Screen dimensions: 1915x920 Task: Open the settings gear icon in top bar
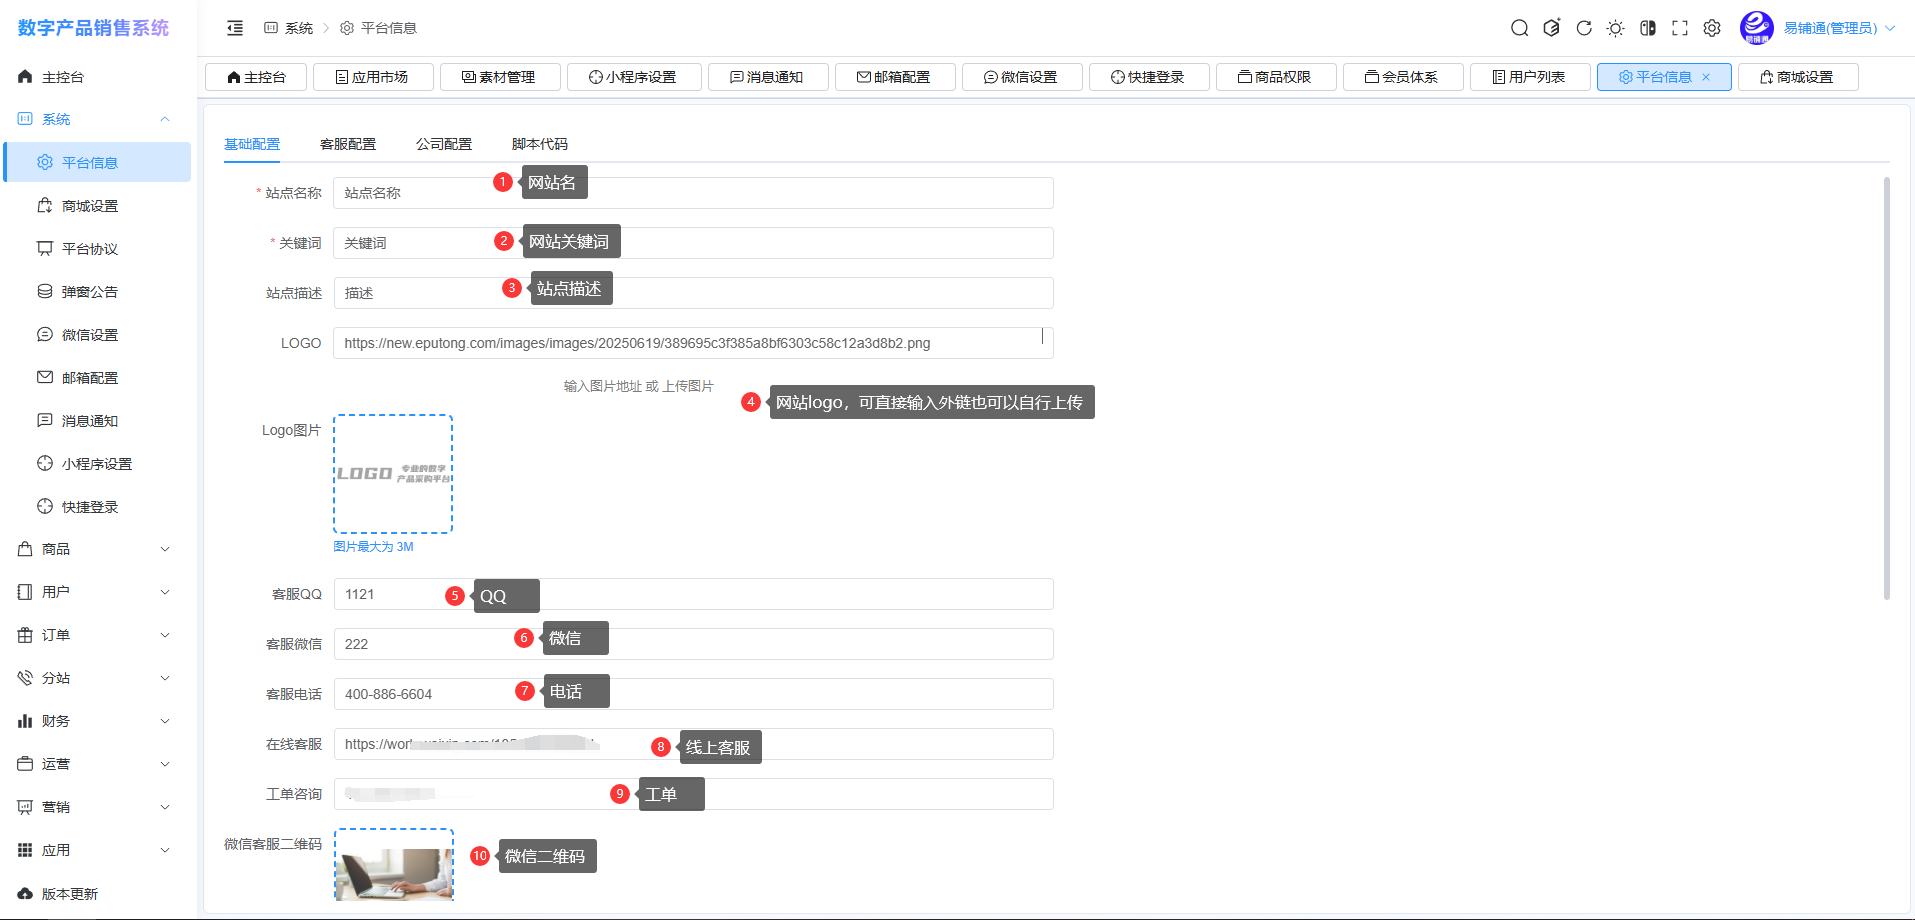tap(1711, 28)
